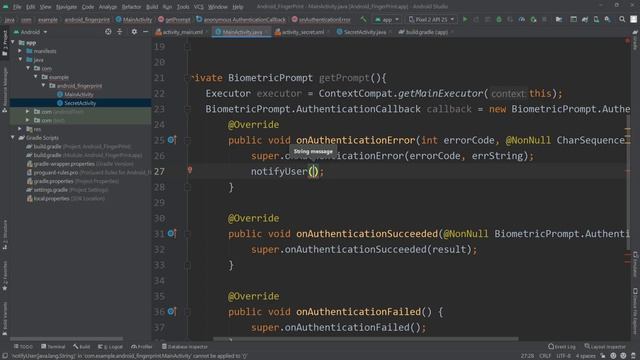Click the red error indicator atop editor
Screen dimensions: 640x360
point(627,40)
